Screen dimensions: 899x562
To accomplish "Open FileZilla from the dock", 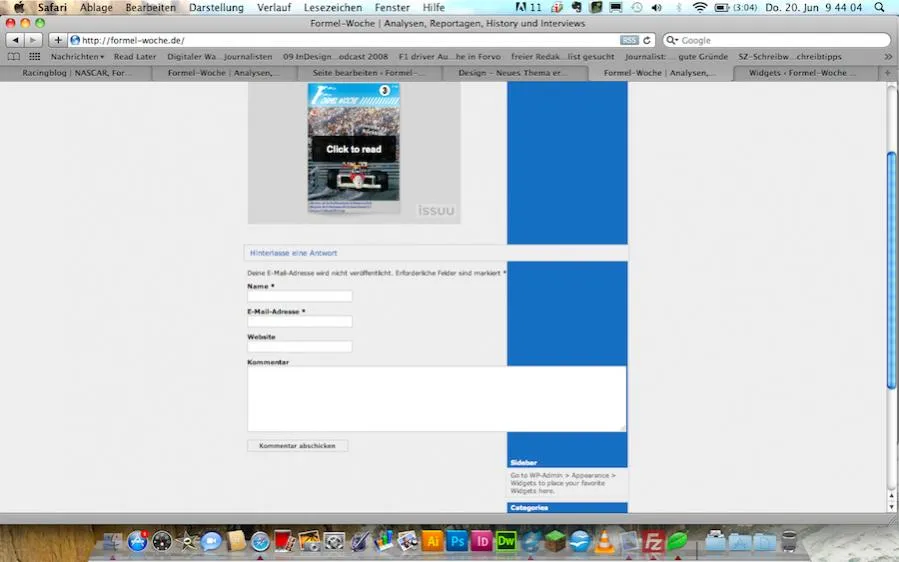I will [x=652, y=541].
